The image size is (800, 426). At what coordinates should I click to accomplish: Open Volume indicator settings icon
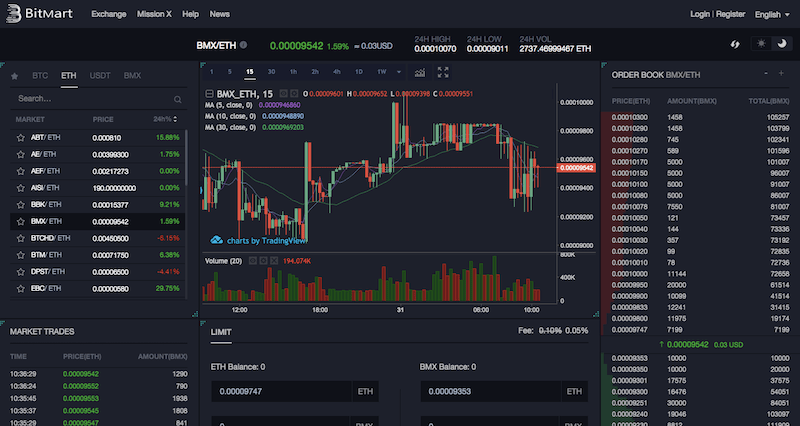[x=263, y=261]
